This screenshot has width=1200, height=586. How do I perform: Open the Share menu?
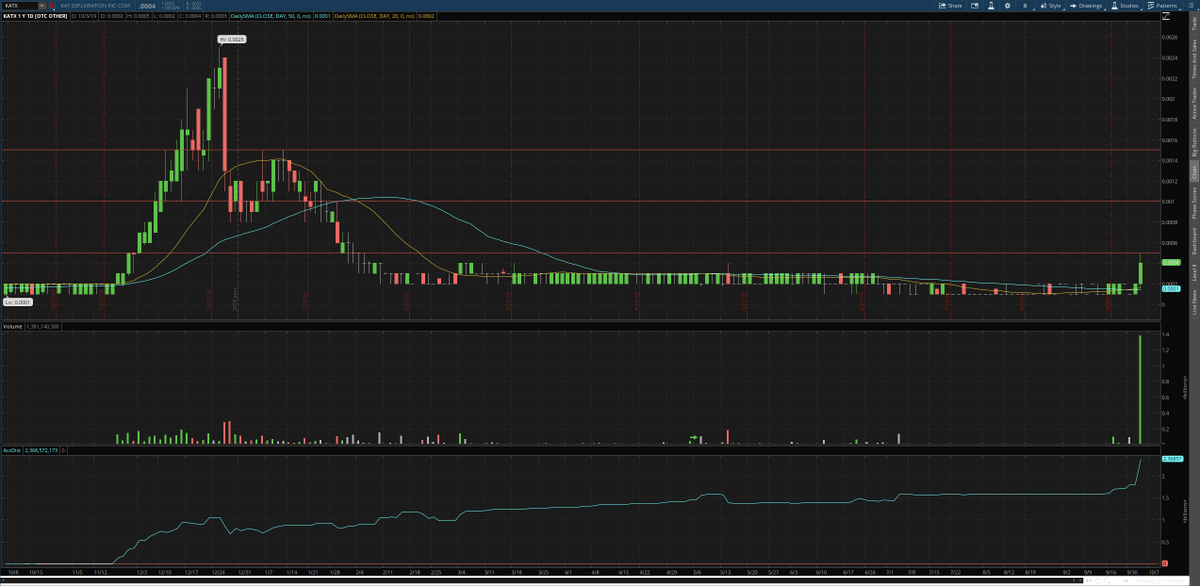click(950, 5)
